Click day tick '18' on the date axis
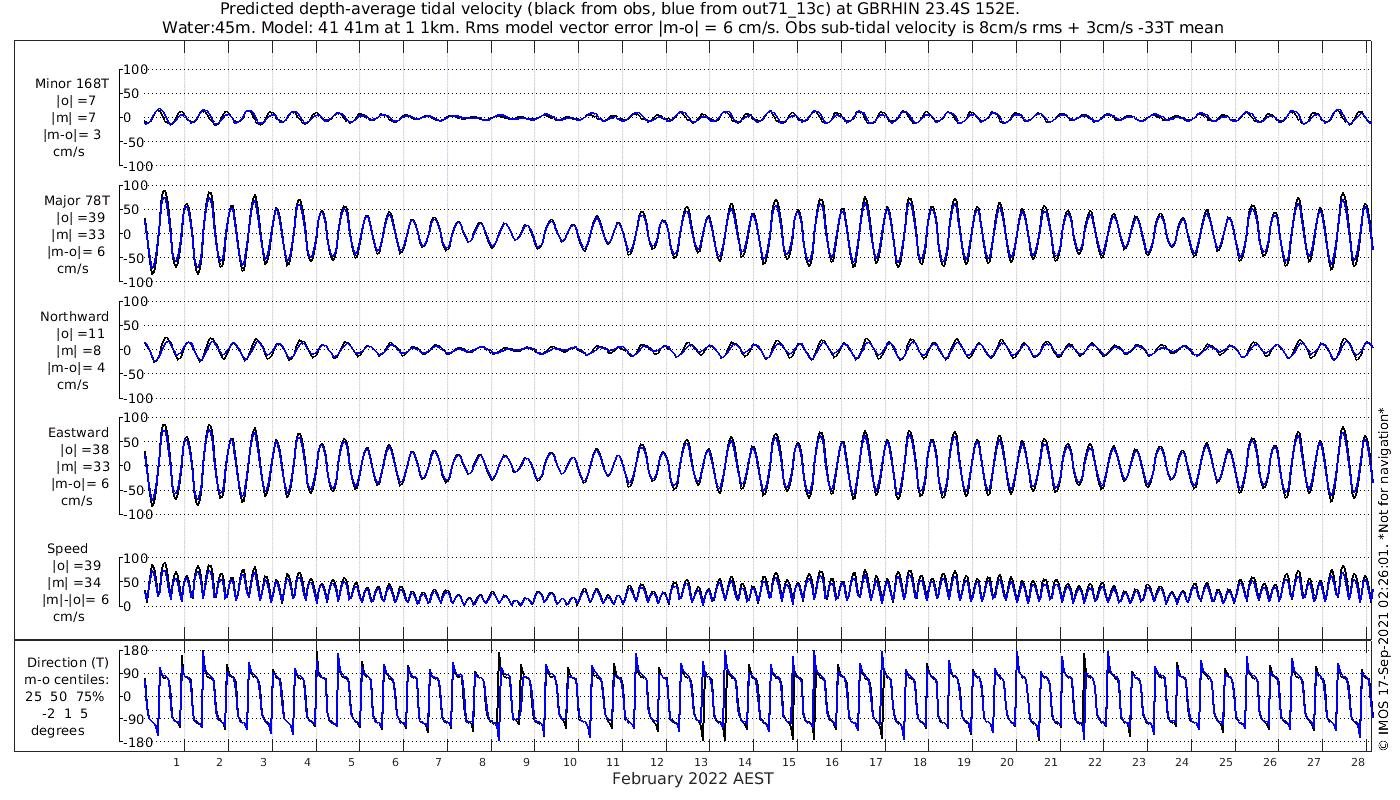Image resolution: width=1400 pixels, height=800 pixels. pos(919,761)
